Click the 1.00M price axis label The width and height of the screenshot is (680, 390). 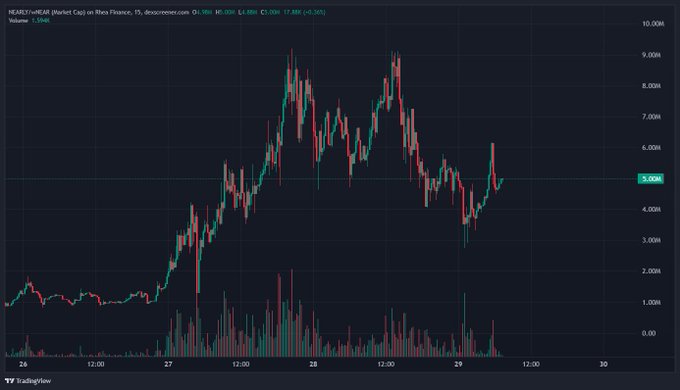(651, 302)
